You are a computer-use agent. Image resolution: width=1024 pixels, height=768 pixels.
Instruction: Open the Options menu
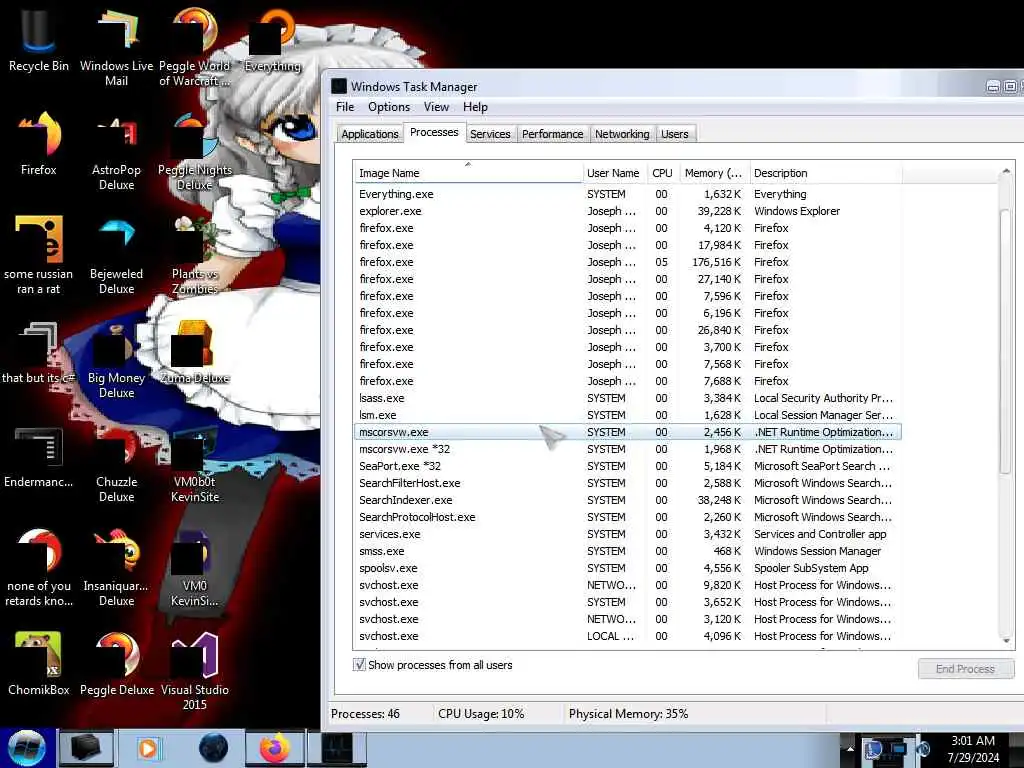click(389, 107)
